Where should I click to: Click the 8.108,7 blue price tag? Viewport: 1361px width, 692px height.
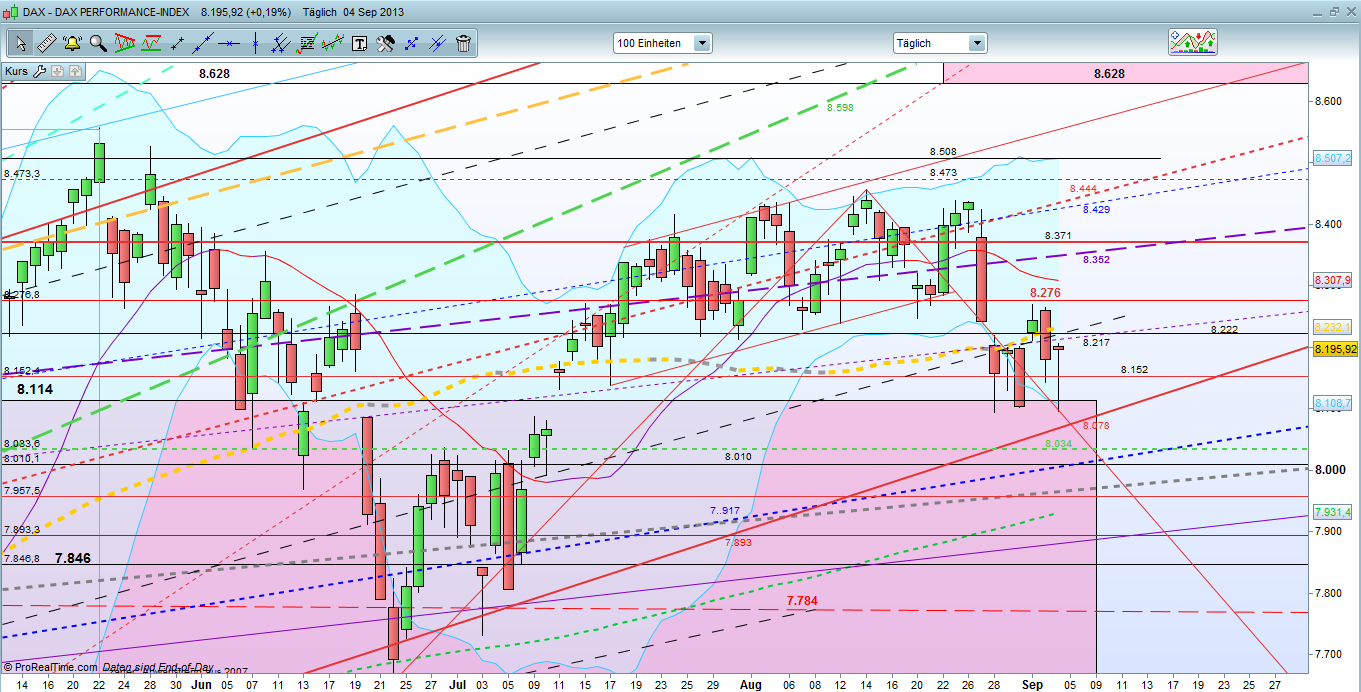coord(1331,402)
